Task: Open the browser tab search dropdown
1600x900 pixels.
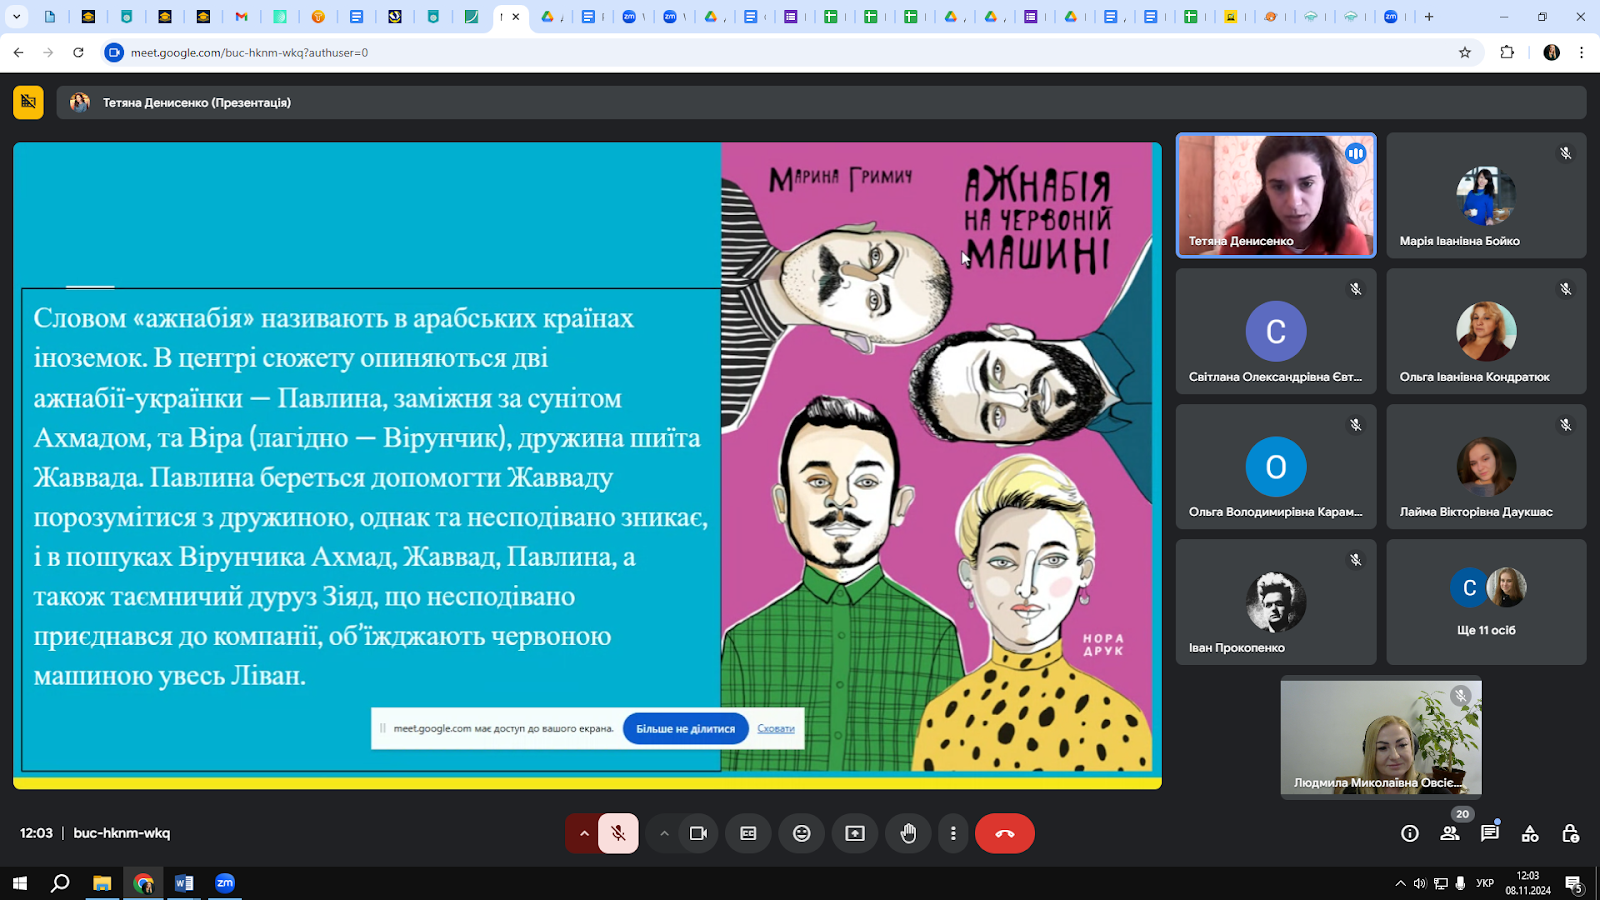Action: point(16,17)
